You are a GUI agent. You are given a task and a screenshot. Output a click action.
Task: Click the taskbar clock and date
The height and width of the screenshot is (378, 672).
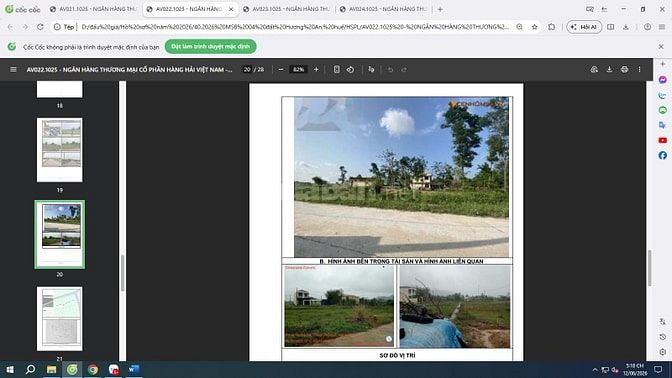click(635, 369)
